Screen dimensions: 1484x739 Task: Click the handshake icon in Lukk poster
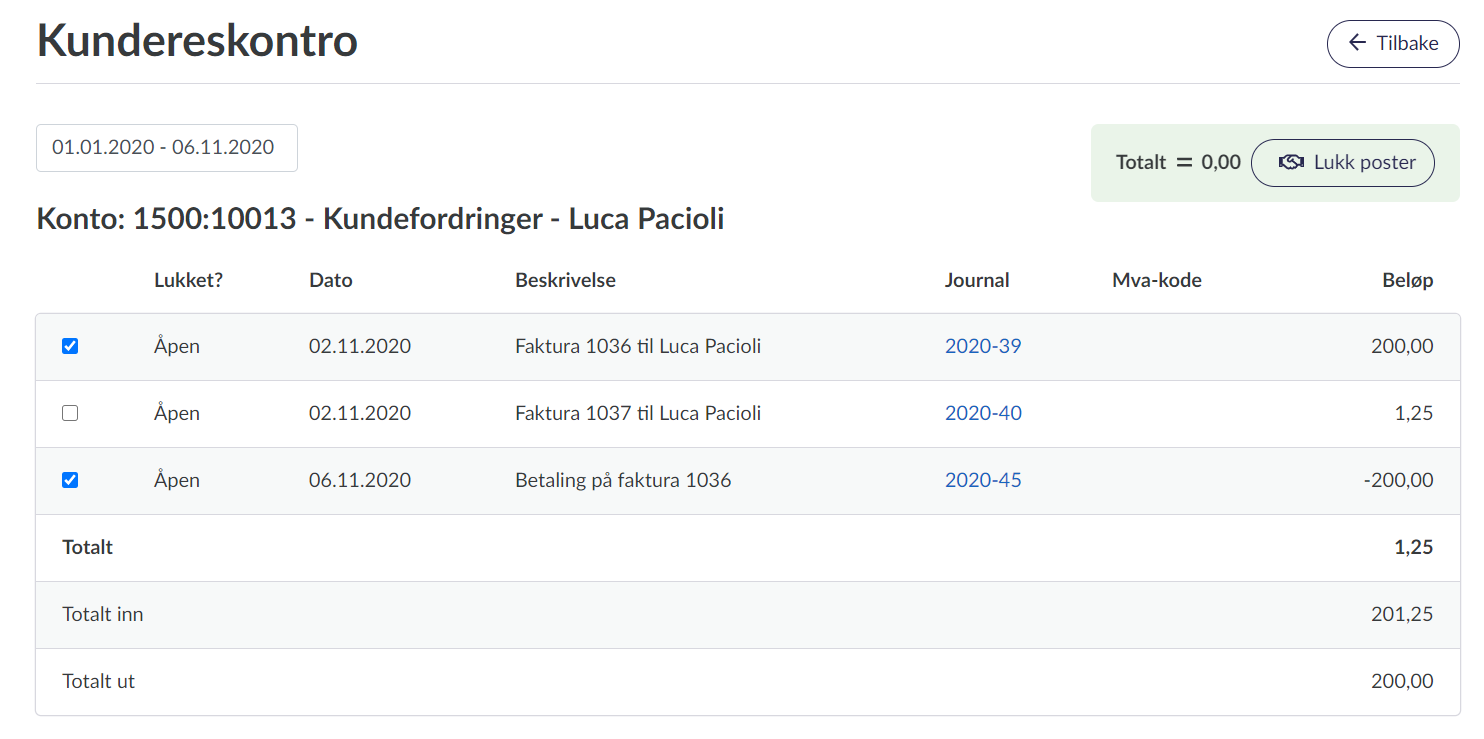pos(1291,163)
